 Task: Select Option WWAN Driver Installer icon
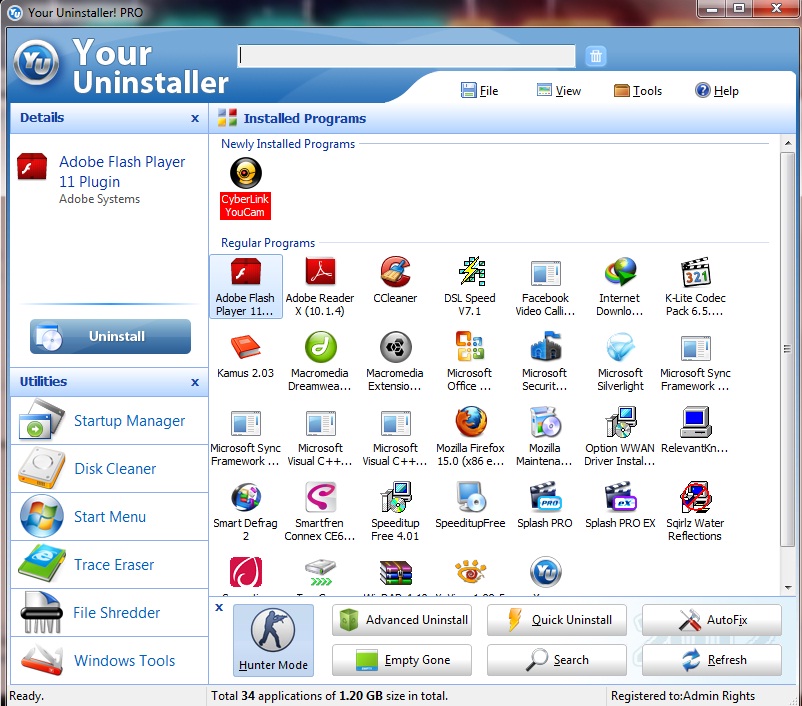click(620, 422)
